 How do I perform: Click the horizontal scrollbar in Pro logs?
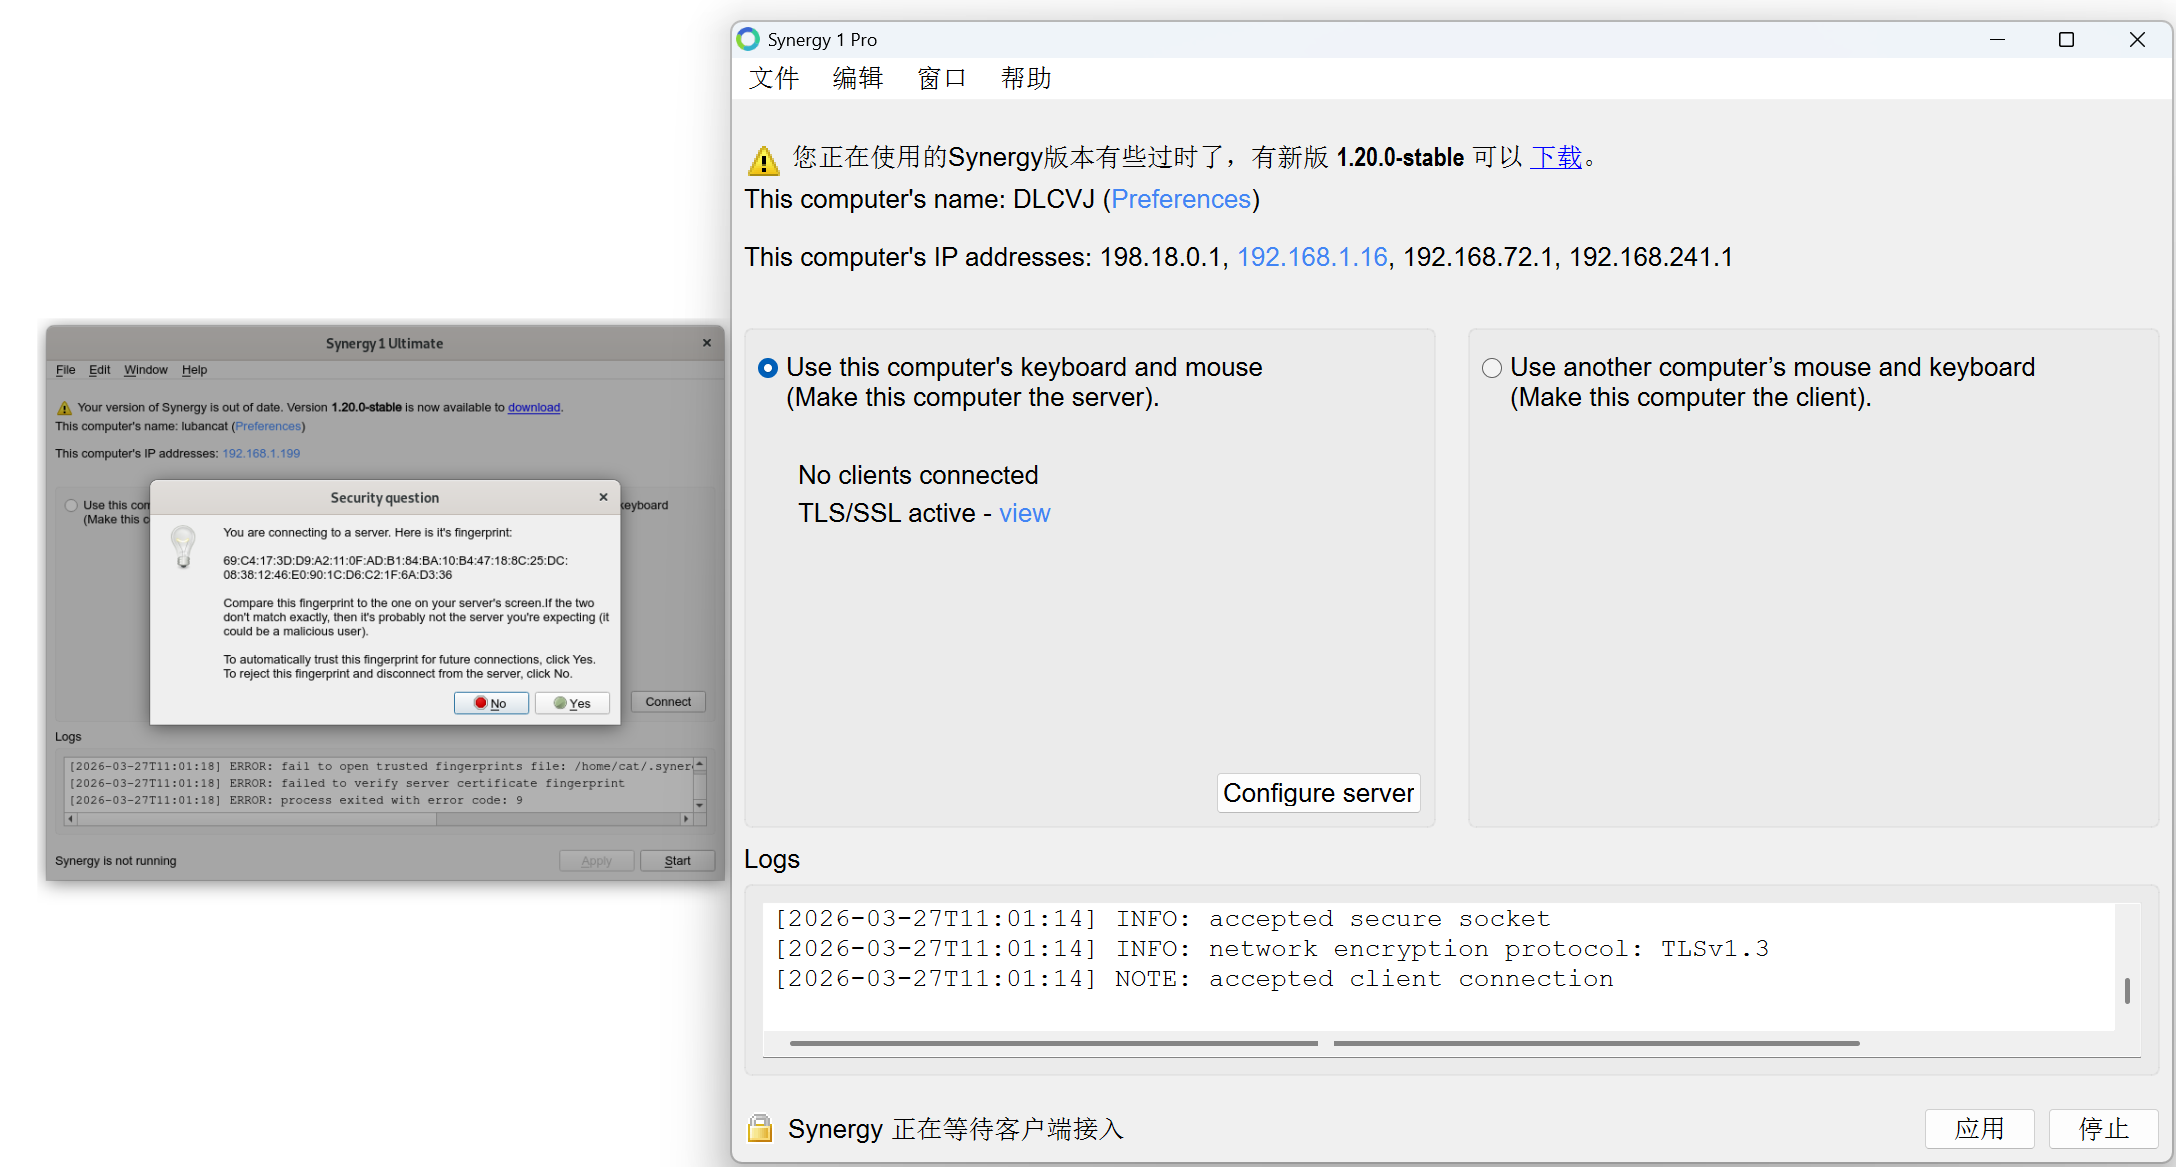[1325, 1043]
